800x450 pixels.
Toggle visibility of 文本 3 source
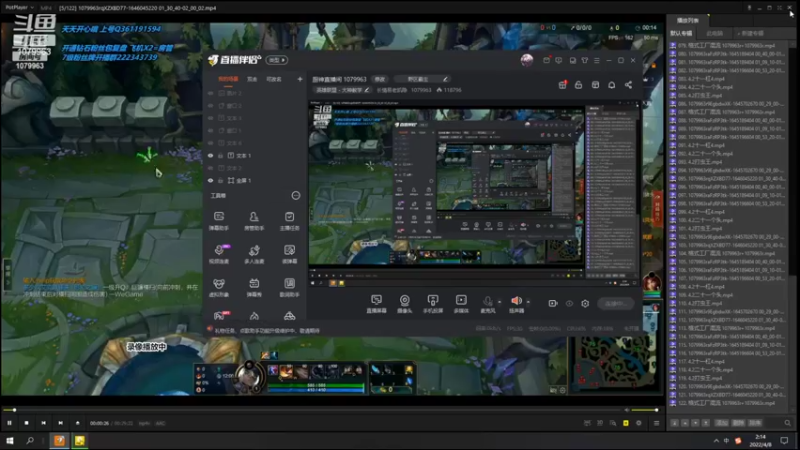210,118
